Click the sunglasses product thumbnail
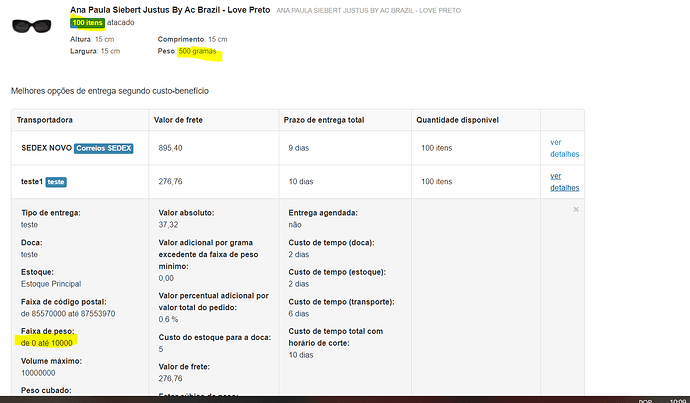Image resolution: width=690 pixels, height=403 pixels. coord(31,26)
